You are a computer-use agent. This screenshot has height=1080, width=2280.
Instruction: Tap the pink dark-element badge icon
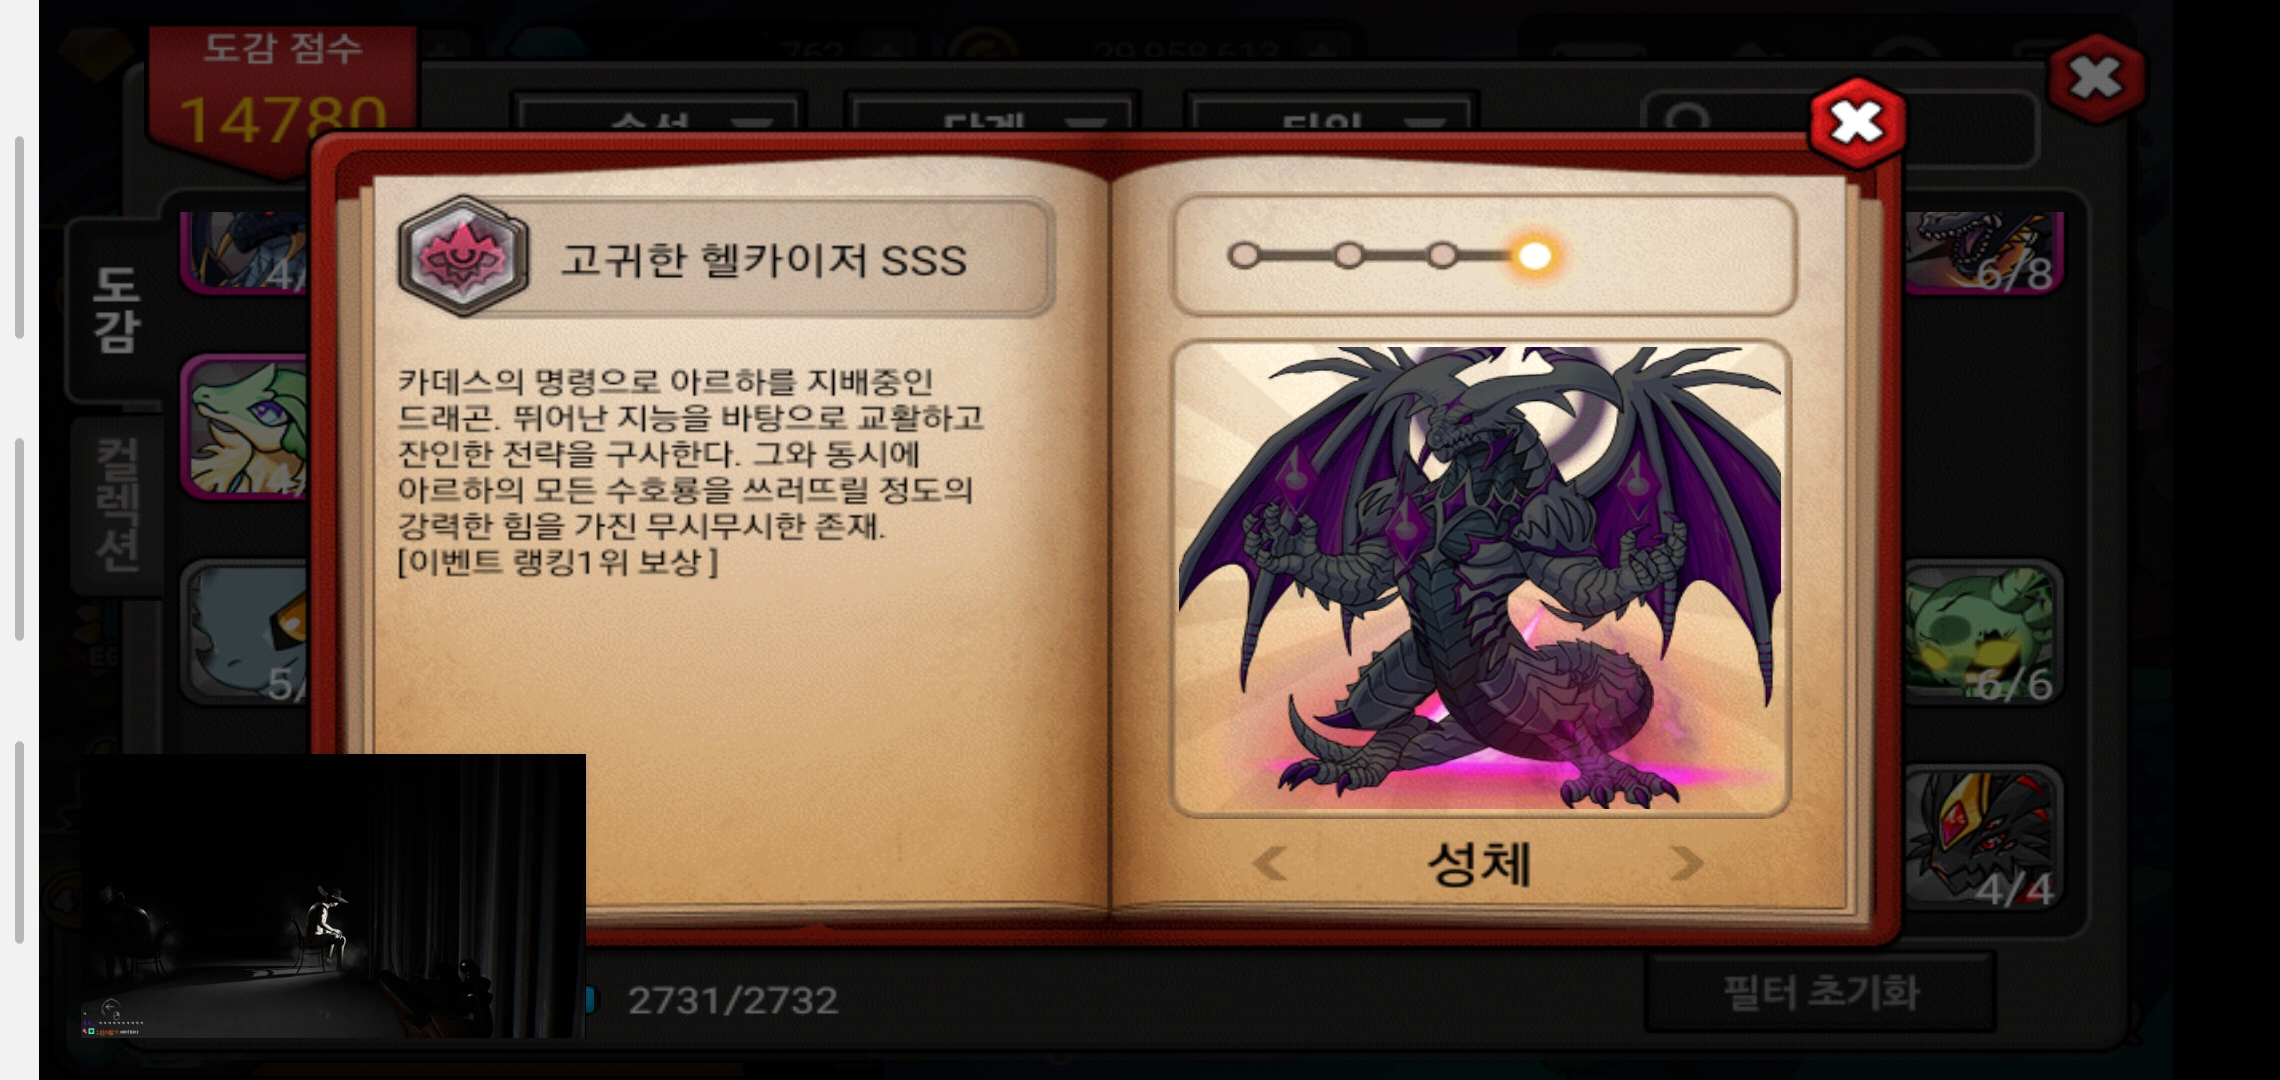[462, 257]
